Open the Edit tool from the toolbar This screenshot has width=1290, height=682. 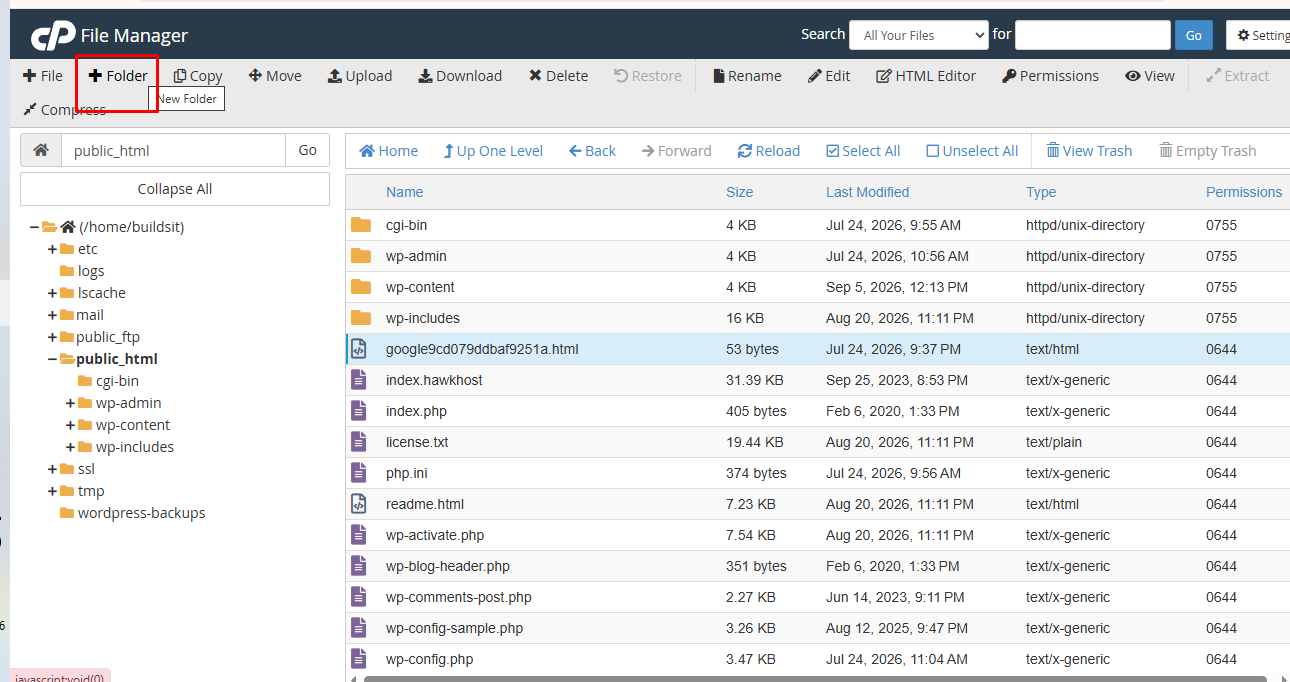(829, 76)
